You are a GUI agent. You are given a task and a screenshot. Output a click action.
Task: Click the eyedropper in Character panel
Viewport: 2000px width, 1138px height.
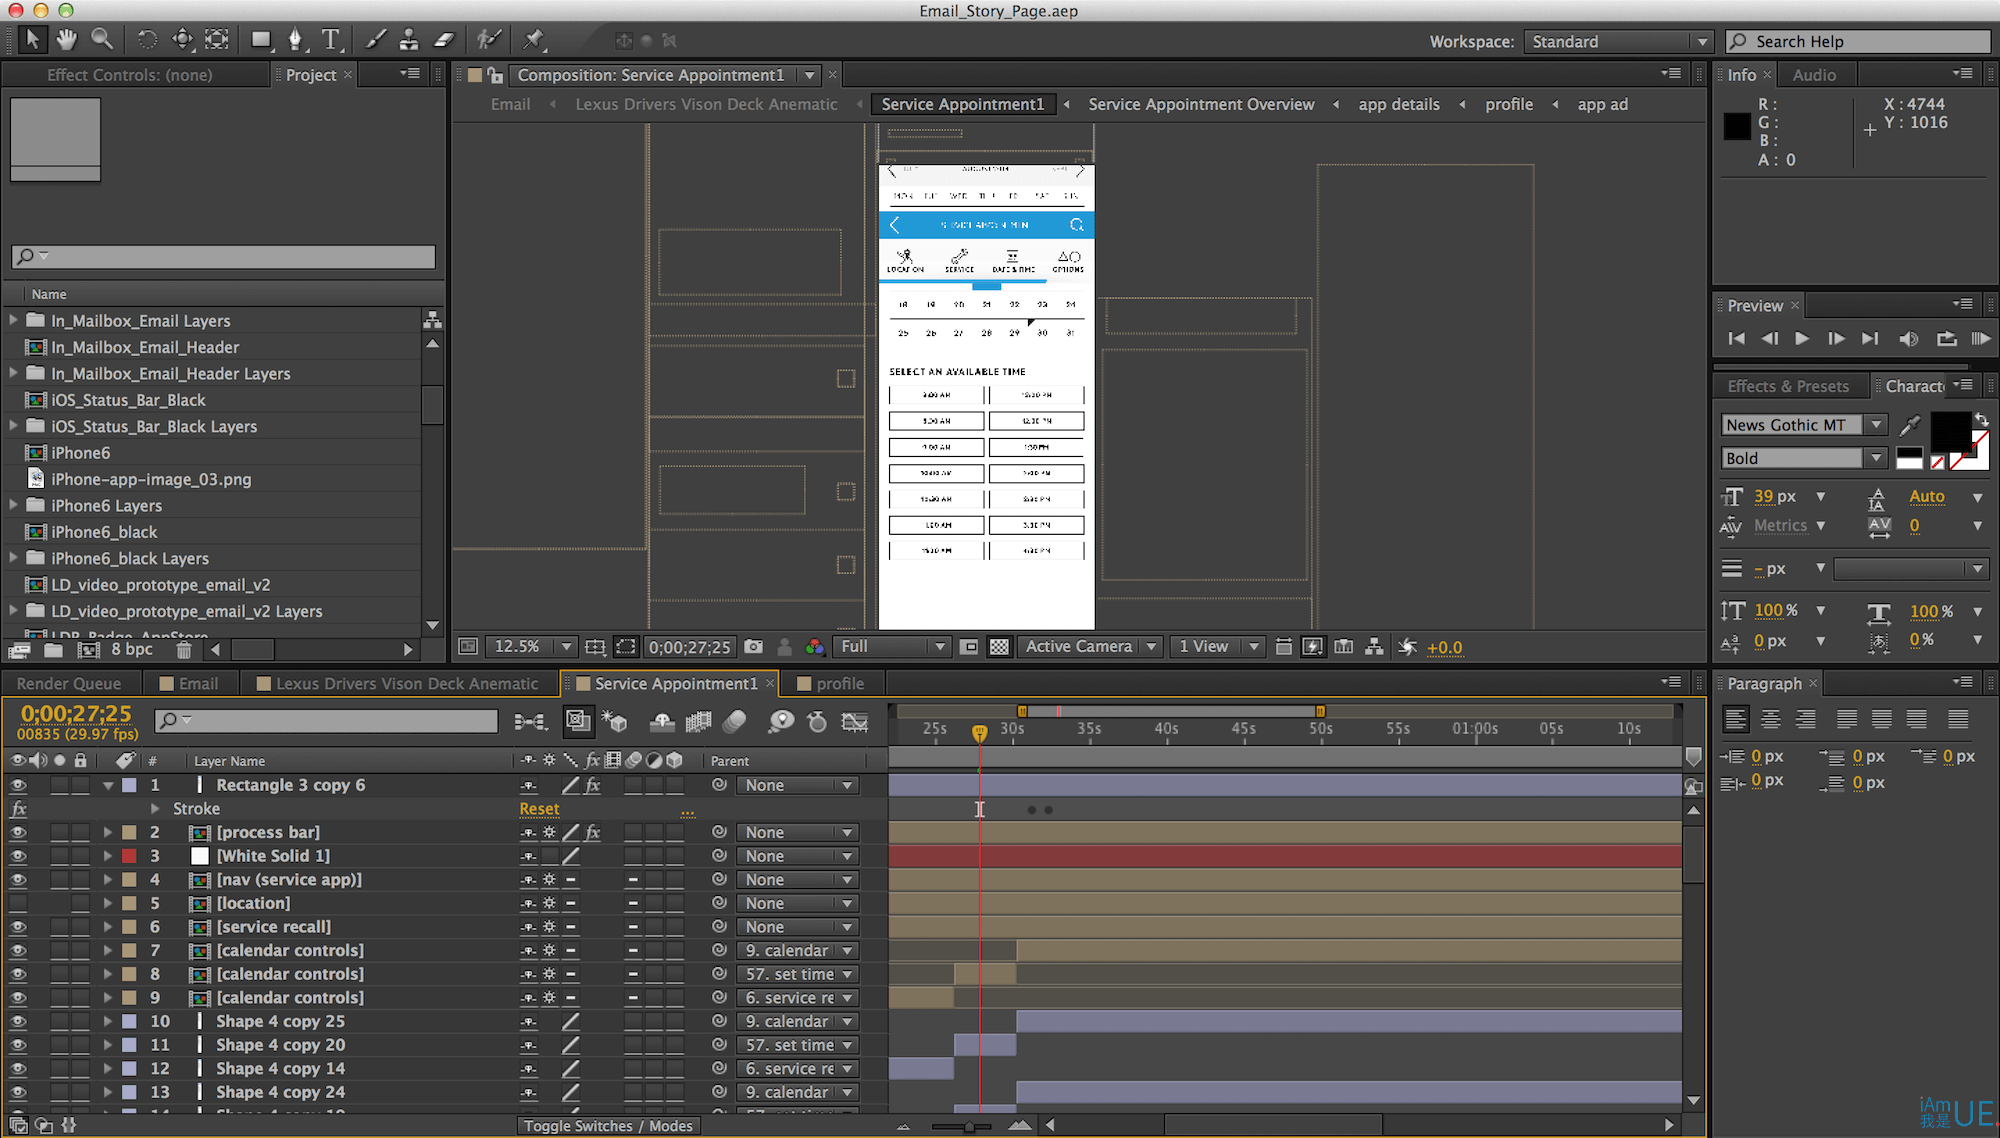coord(1910,425)
